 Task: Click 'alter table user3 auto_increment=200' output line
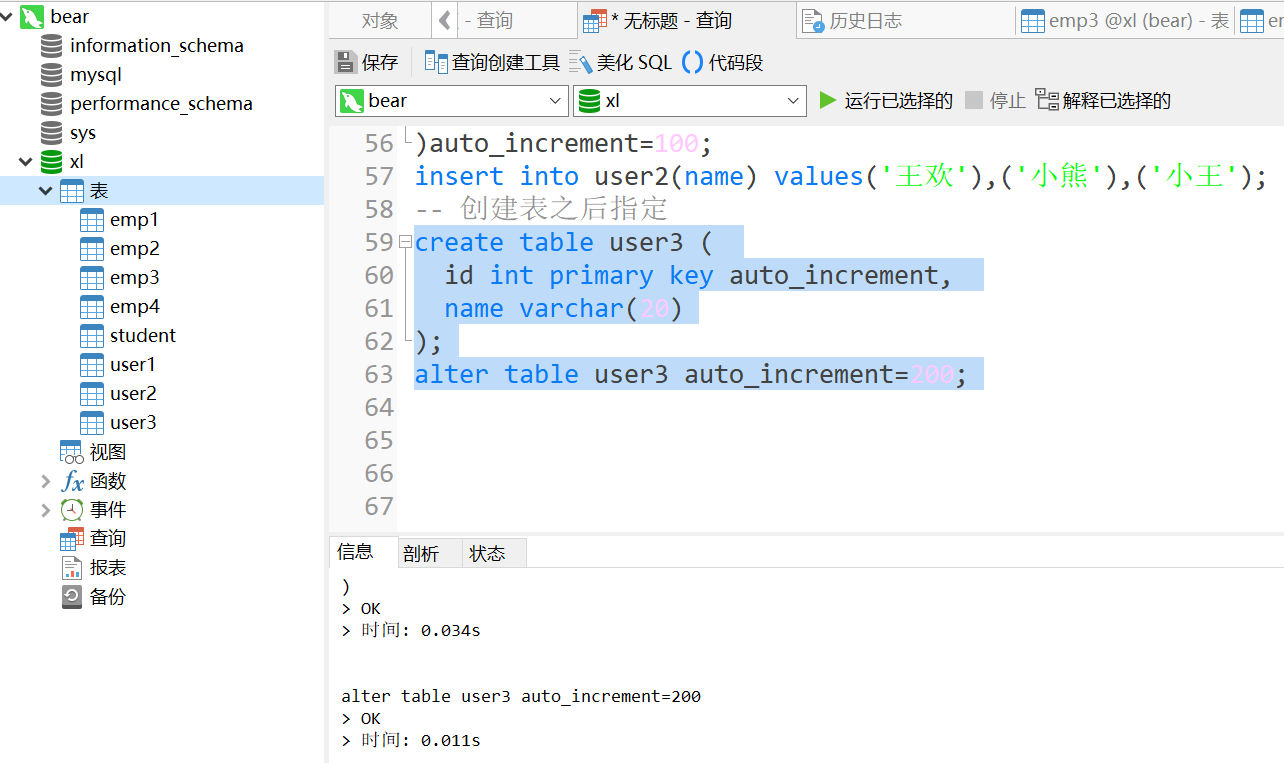(x=521, y=696)
